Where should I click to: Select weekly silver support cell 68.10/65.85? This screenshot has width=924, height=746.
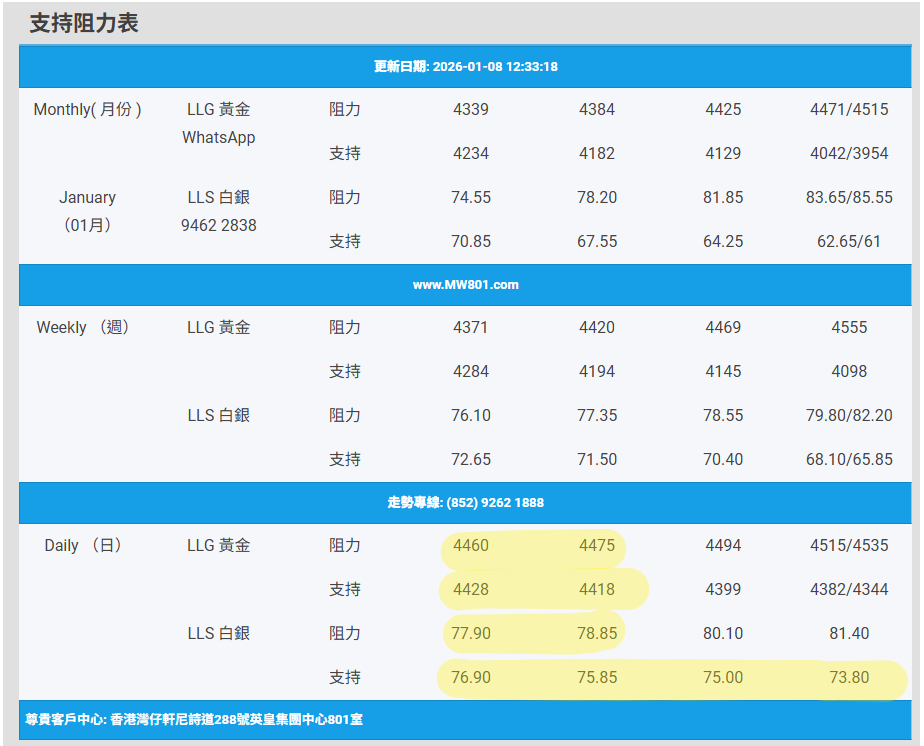click(849, 460)
